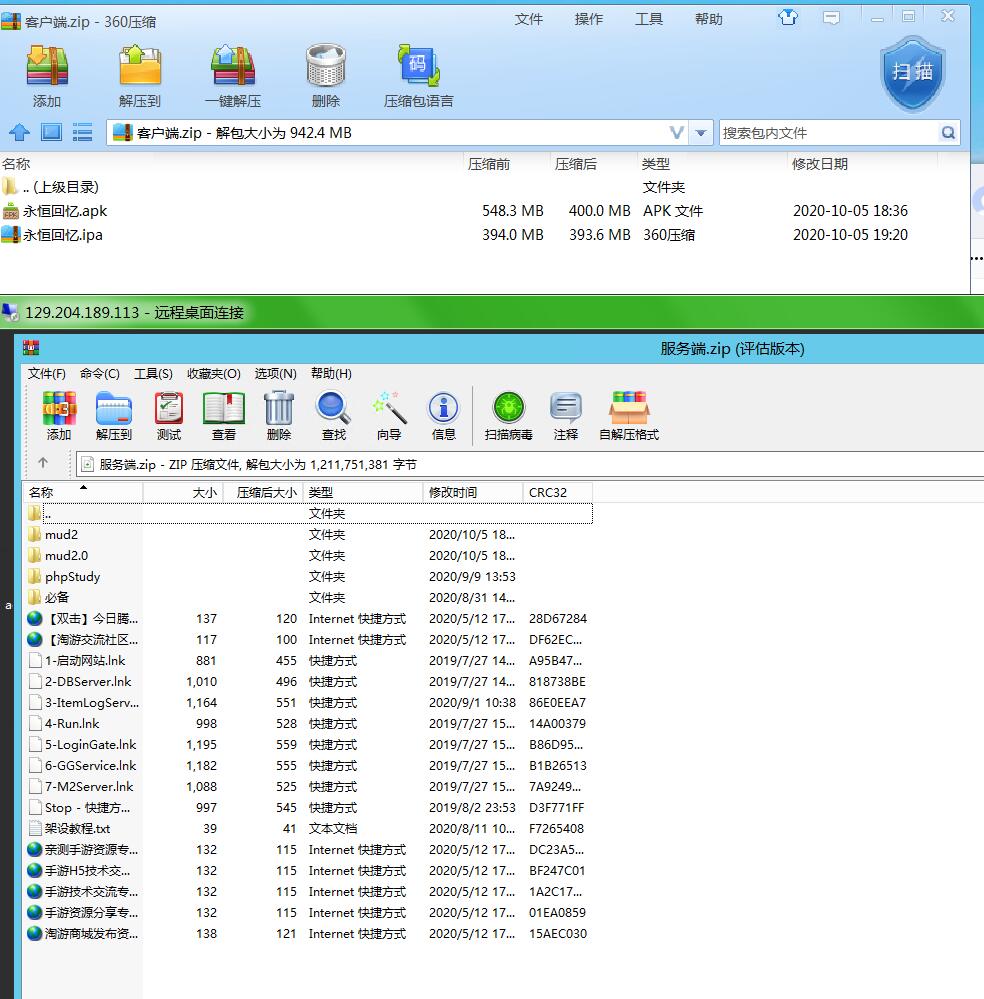984x999 pixels.
Task: Click the 自解压格式 icon
Action: (x=629, y=414)
